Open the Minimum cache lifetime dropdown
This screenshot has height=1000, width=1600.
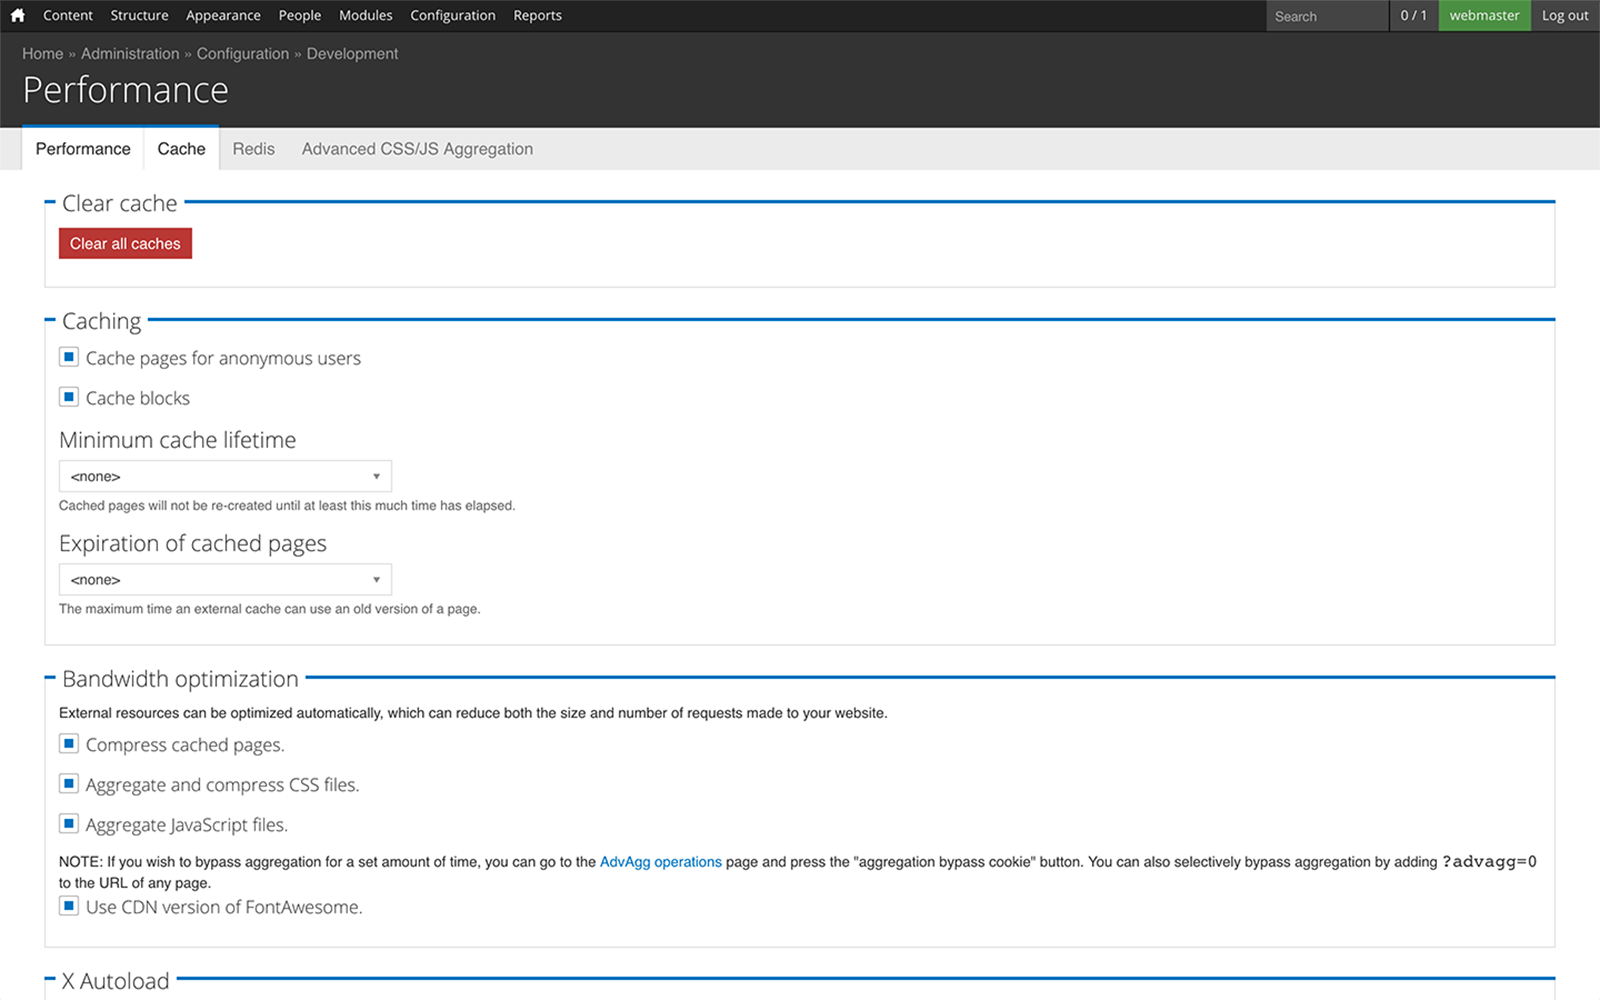225,476
